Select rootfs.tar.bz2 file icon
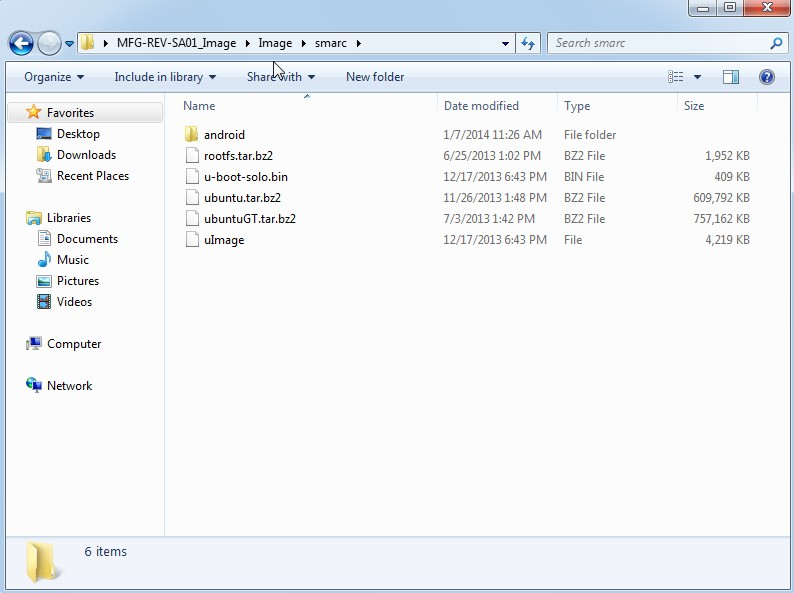794x593 pixels. 192,155
